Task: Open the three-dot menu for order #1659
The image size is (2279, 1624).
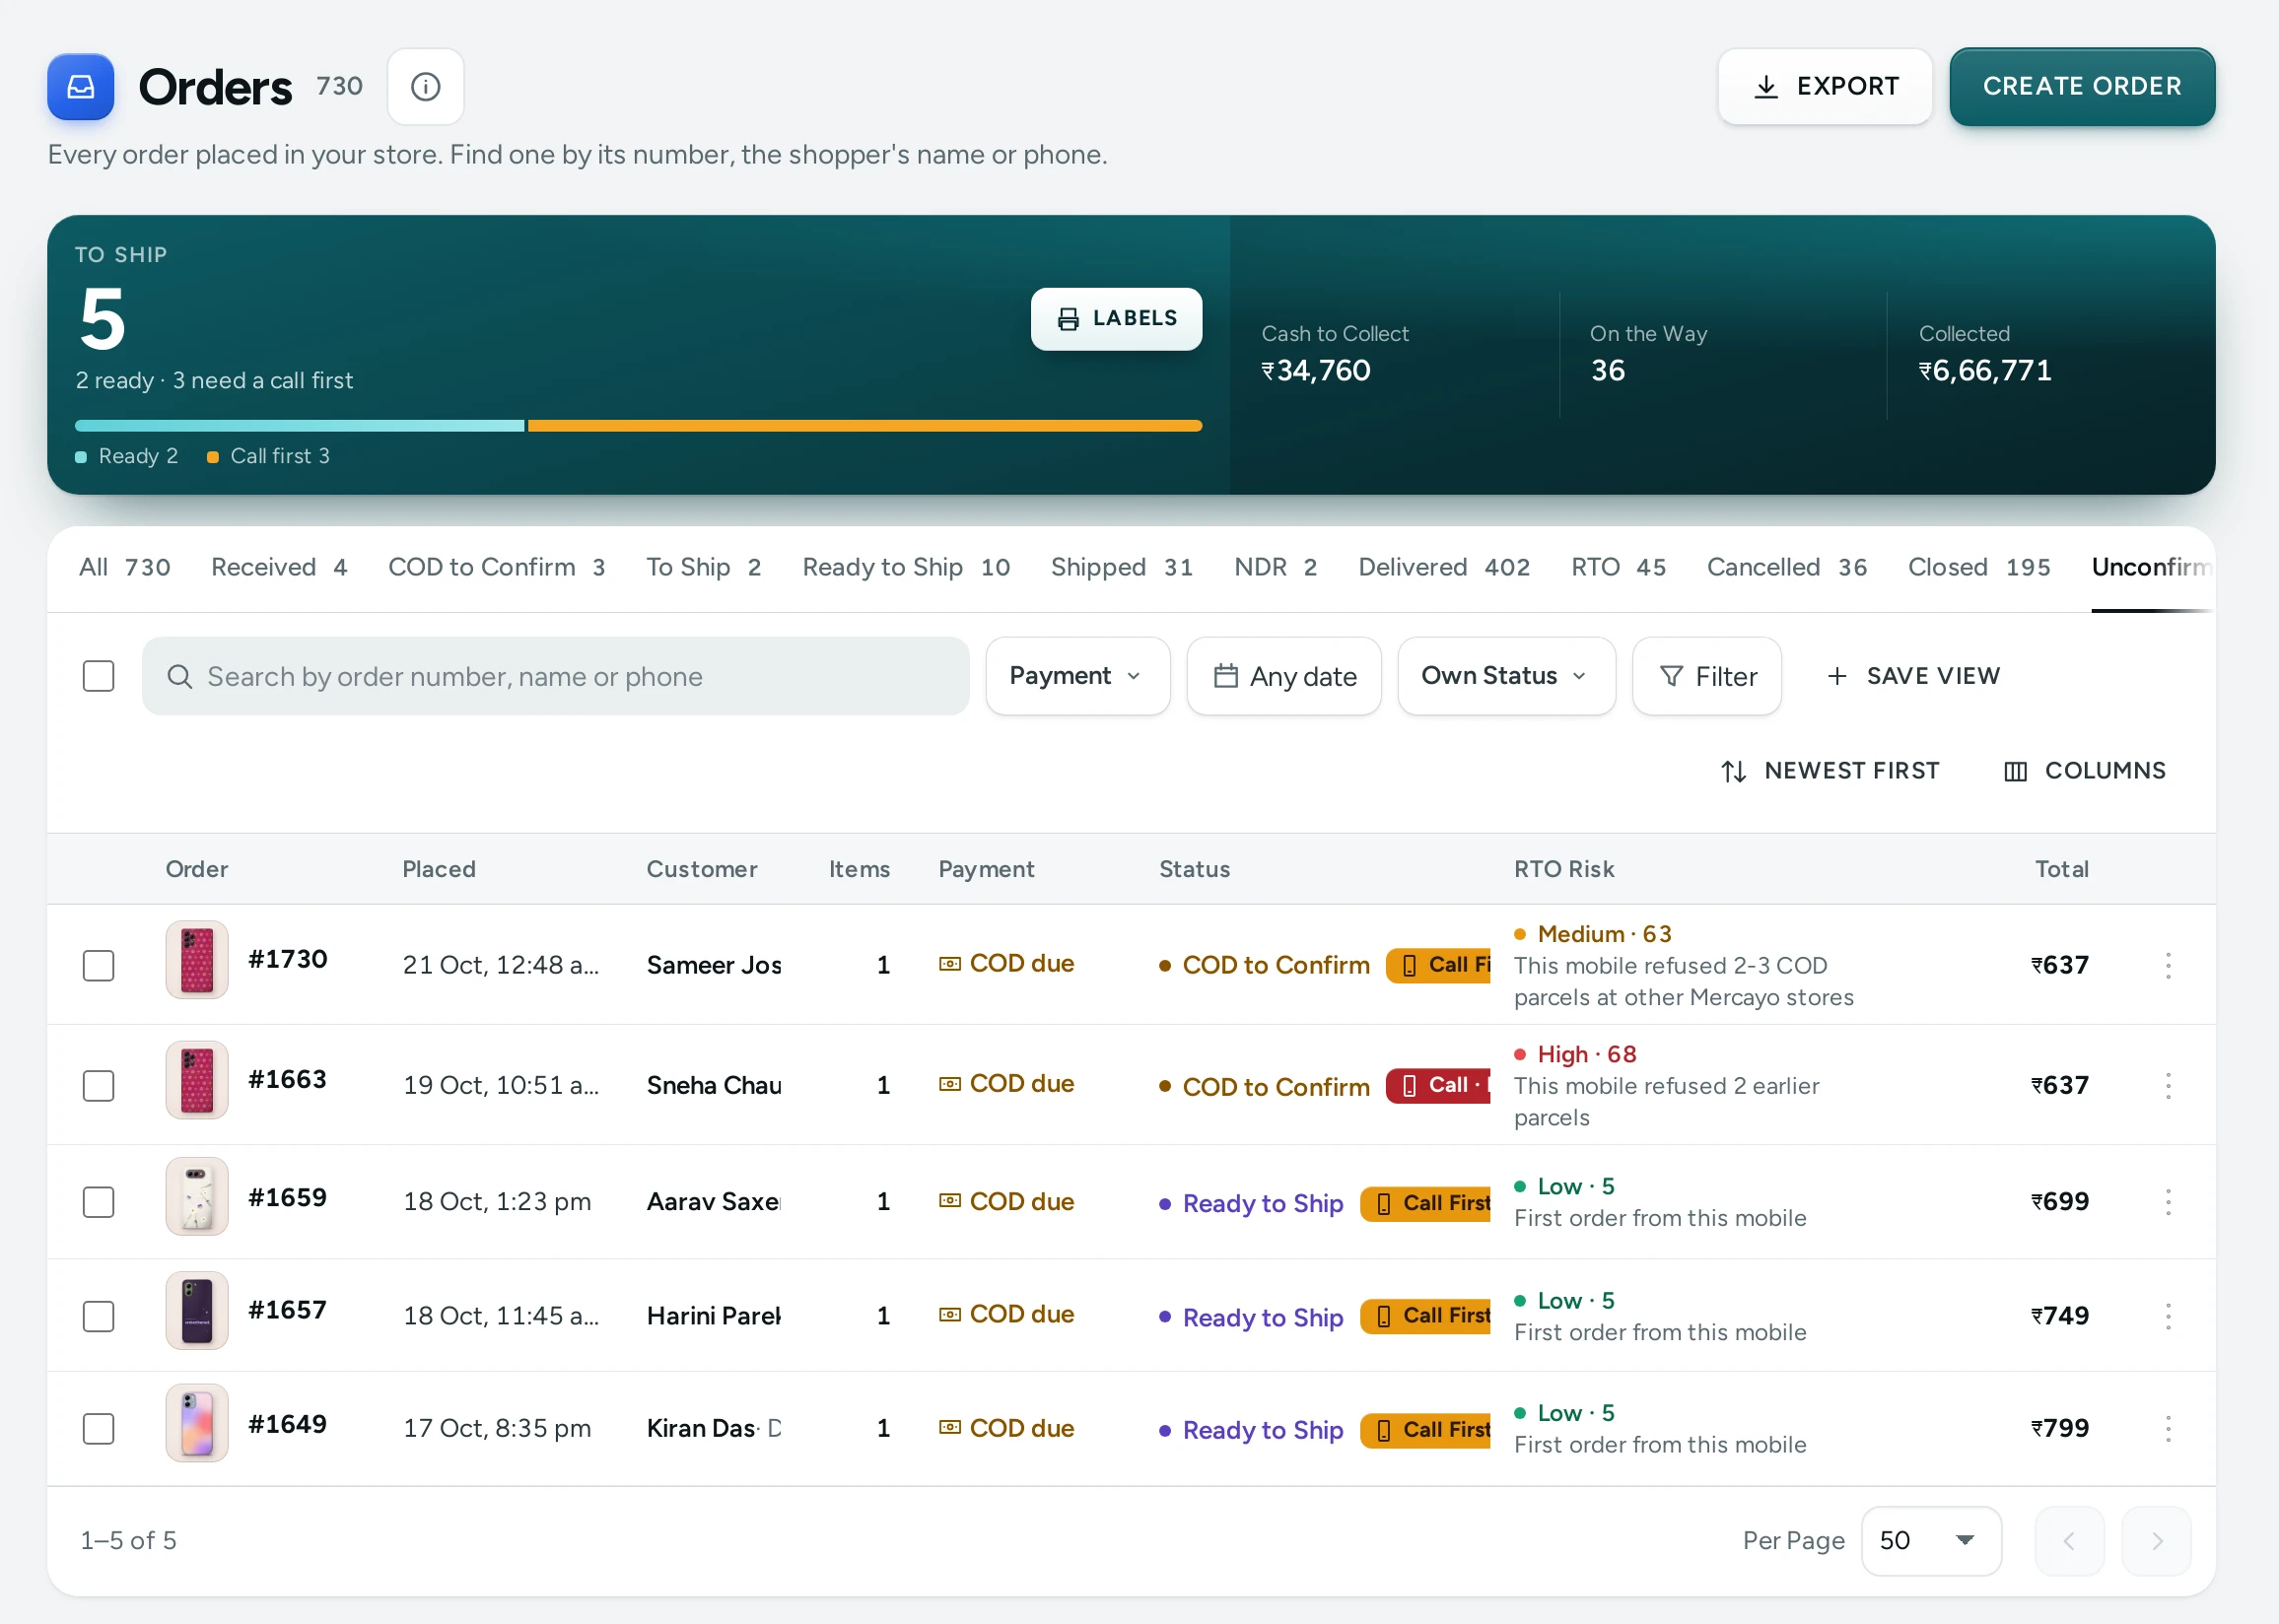Action: click(2167, 1201)
